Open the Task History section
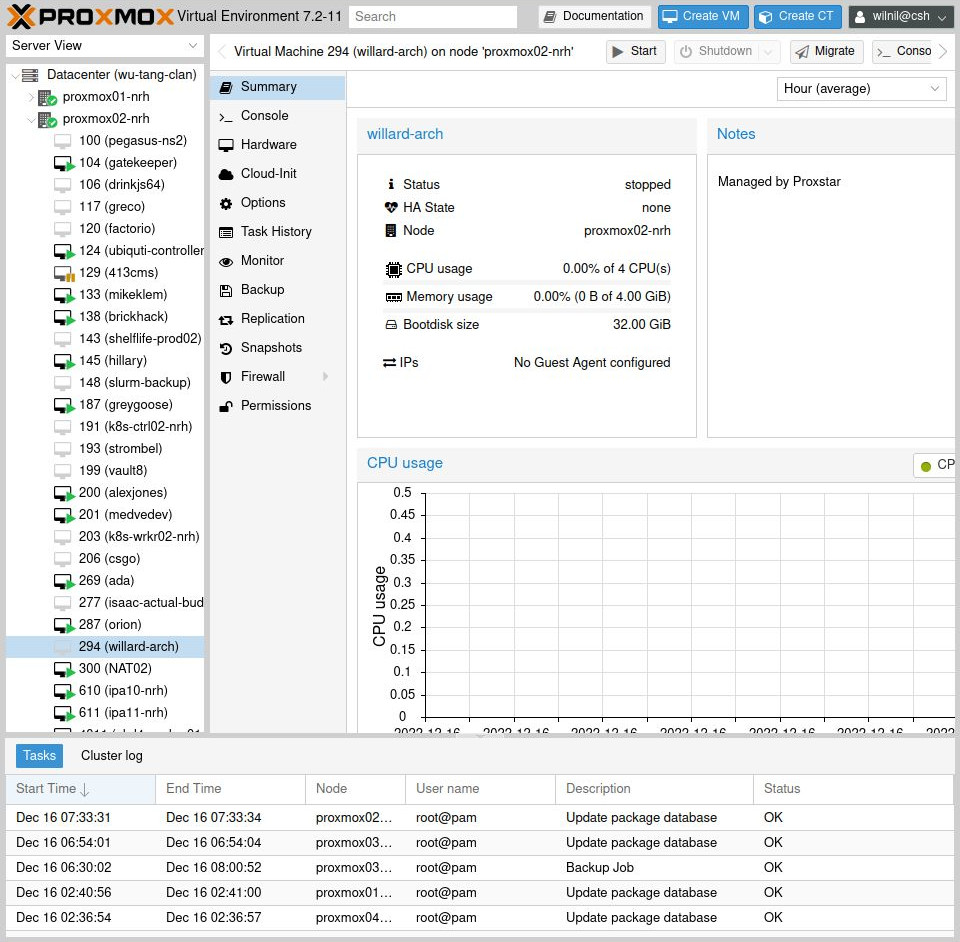Viewport: 960px width, 942px height. click(277, 232)
